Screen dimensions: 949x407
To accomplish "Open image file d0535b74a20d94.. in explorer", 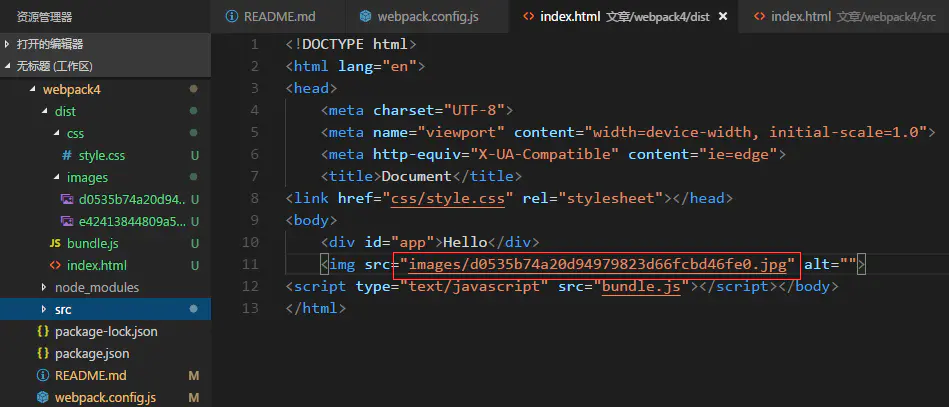I will point(132,199).
